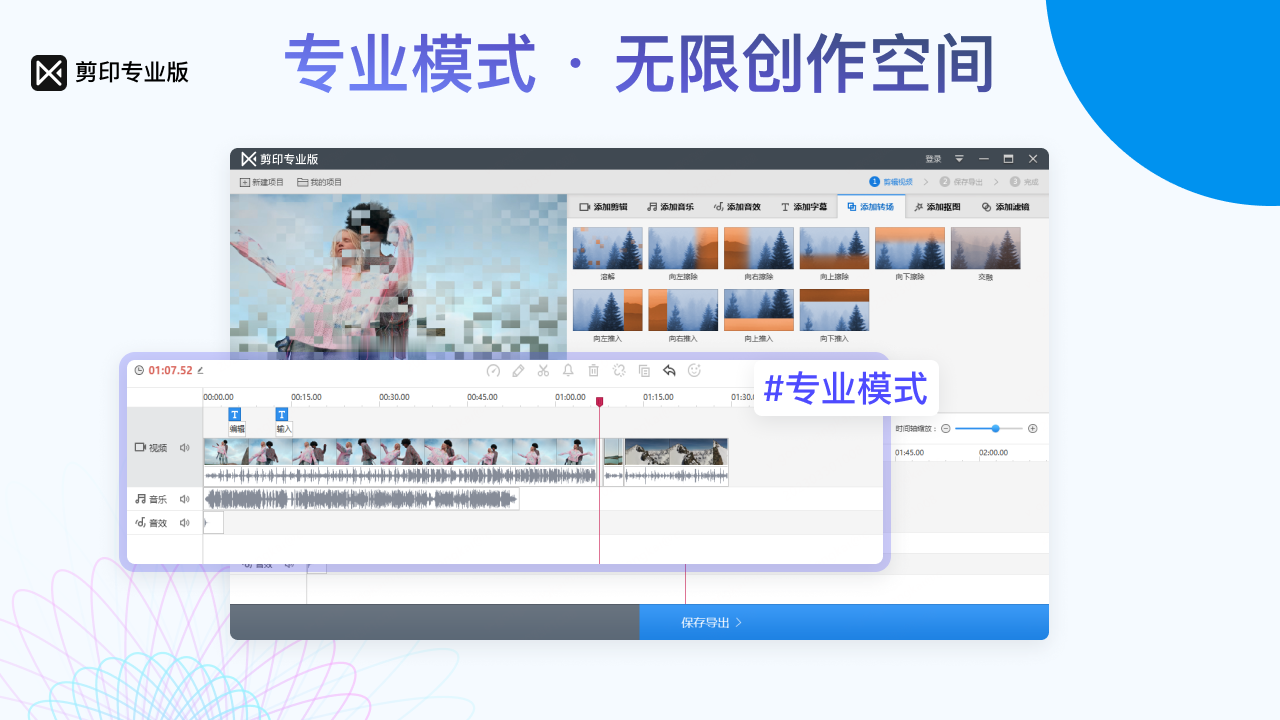1280x720 pixels.
Task: Click the plus button to expand timeline zoom
Action: pos(1032,428)
